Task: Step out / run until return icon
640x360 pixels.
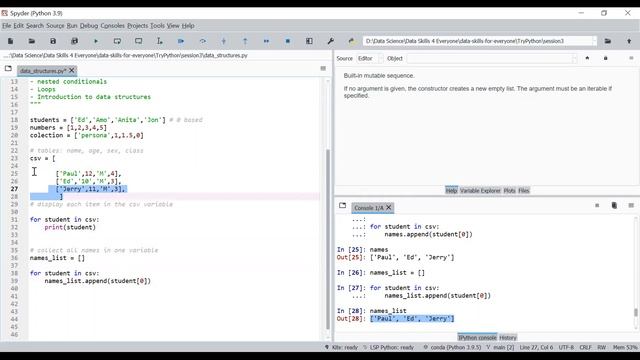Action: coord(245,41)
